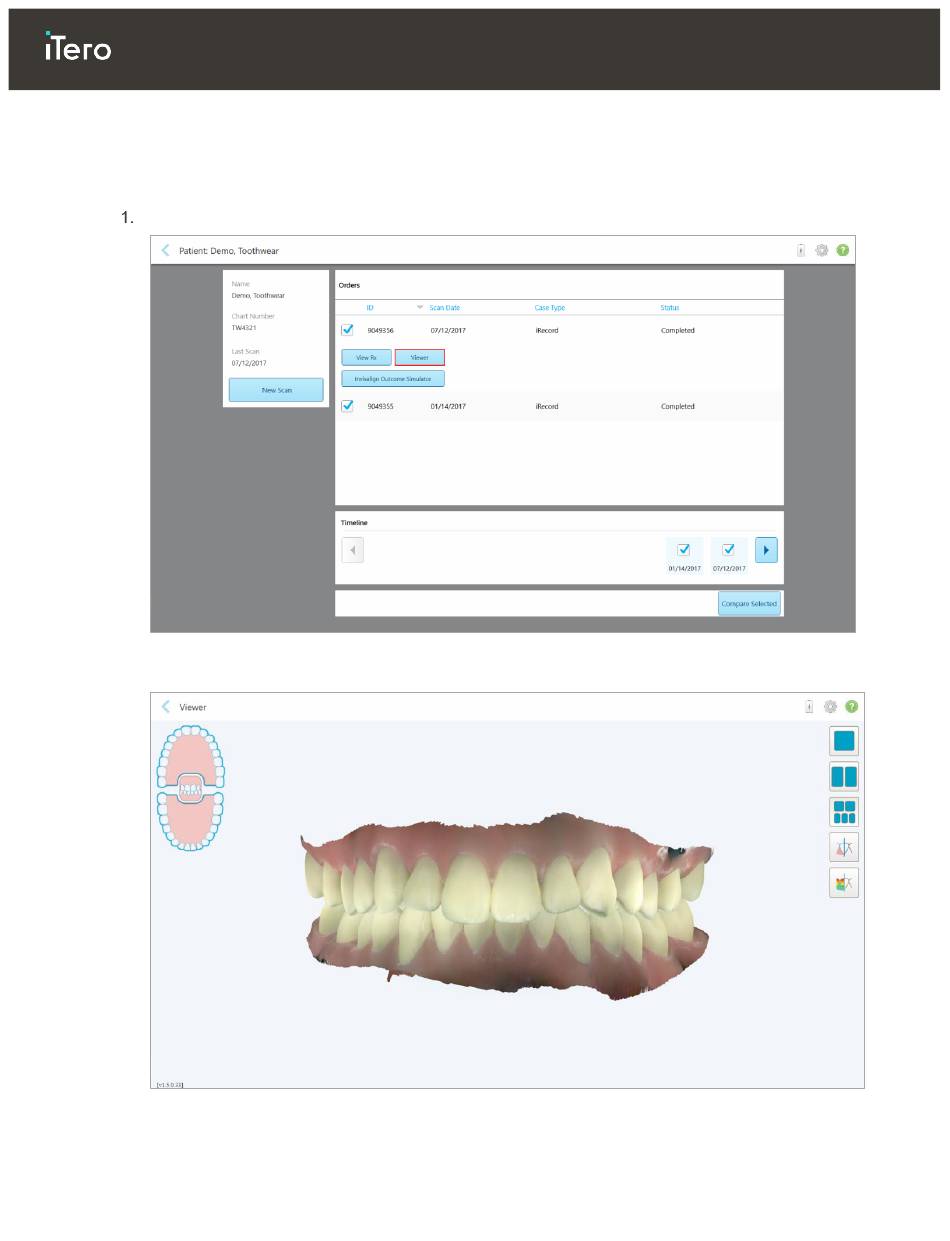The height and width of the screenshot is (1241, 950).
Task: Check battery status icon on Patient screen
Action: [801, 250]
